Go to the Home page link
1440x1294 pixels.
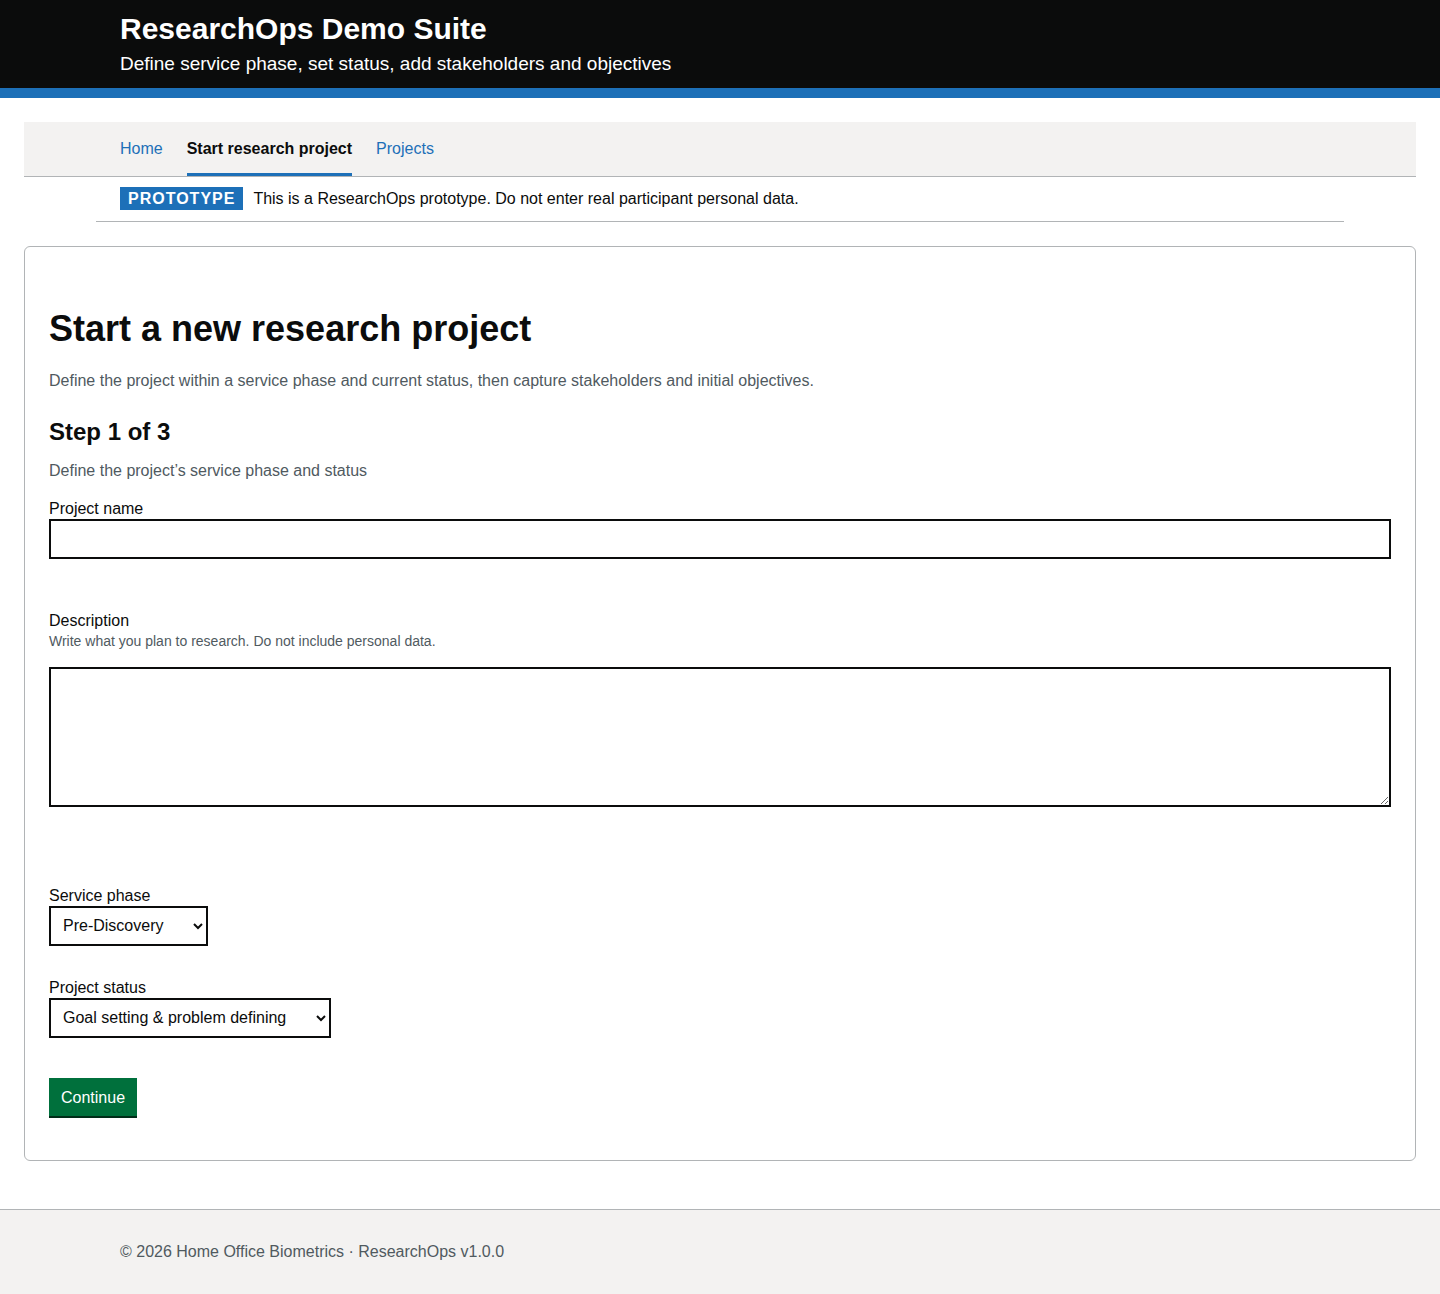[x=141, y=148]
